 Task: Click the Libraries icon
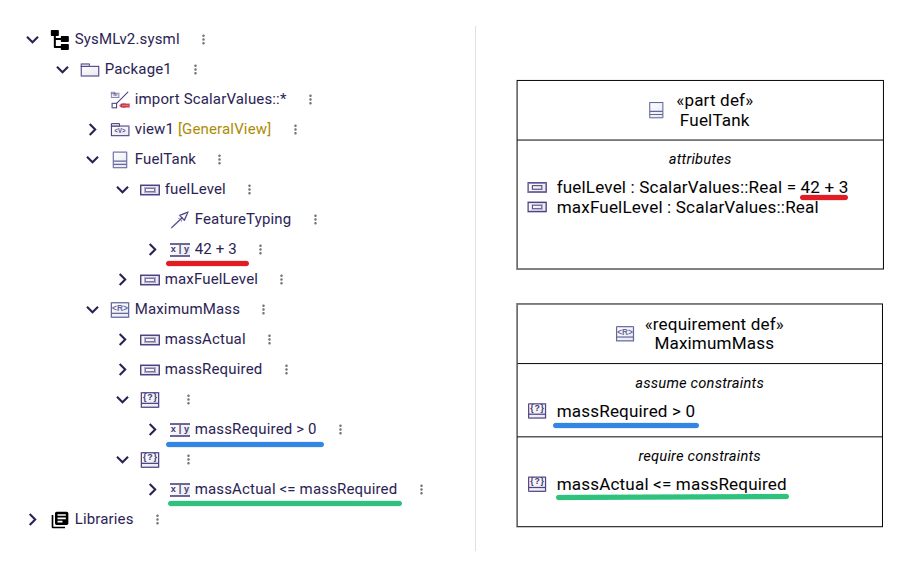(60, 520)
